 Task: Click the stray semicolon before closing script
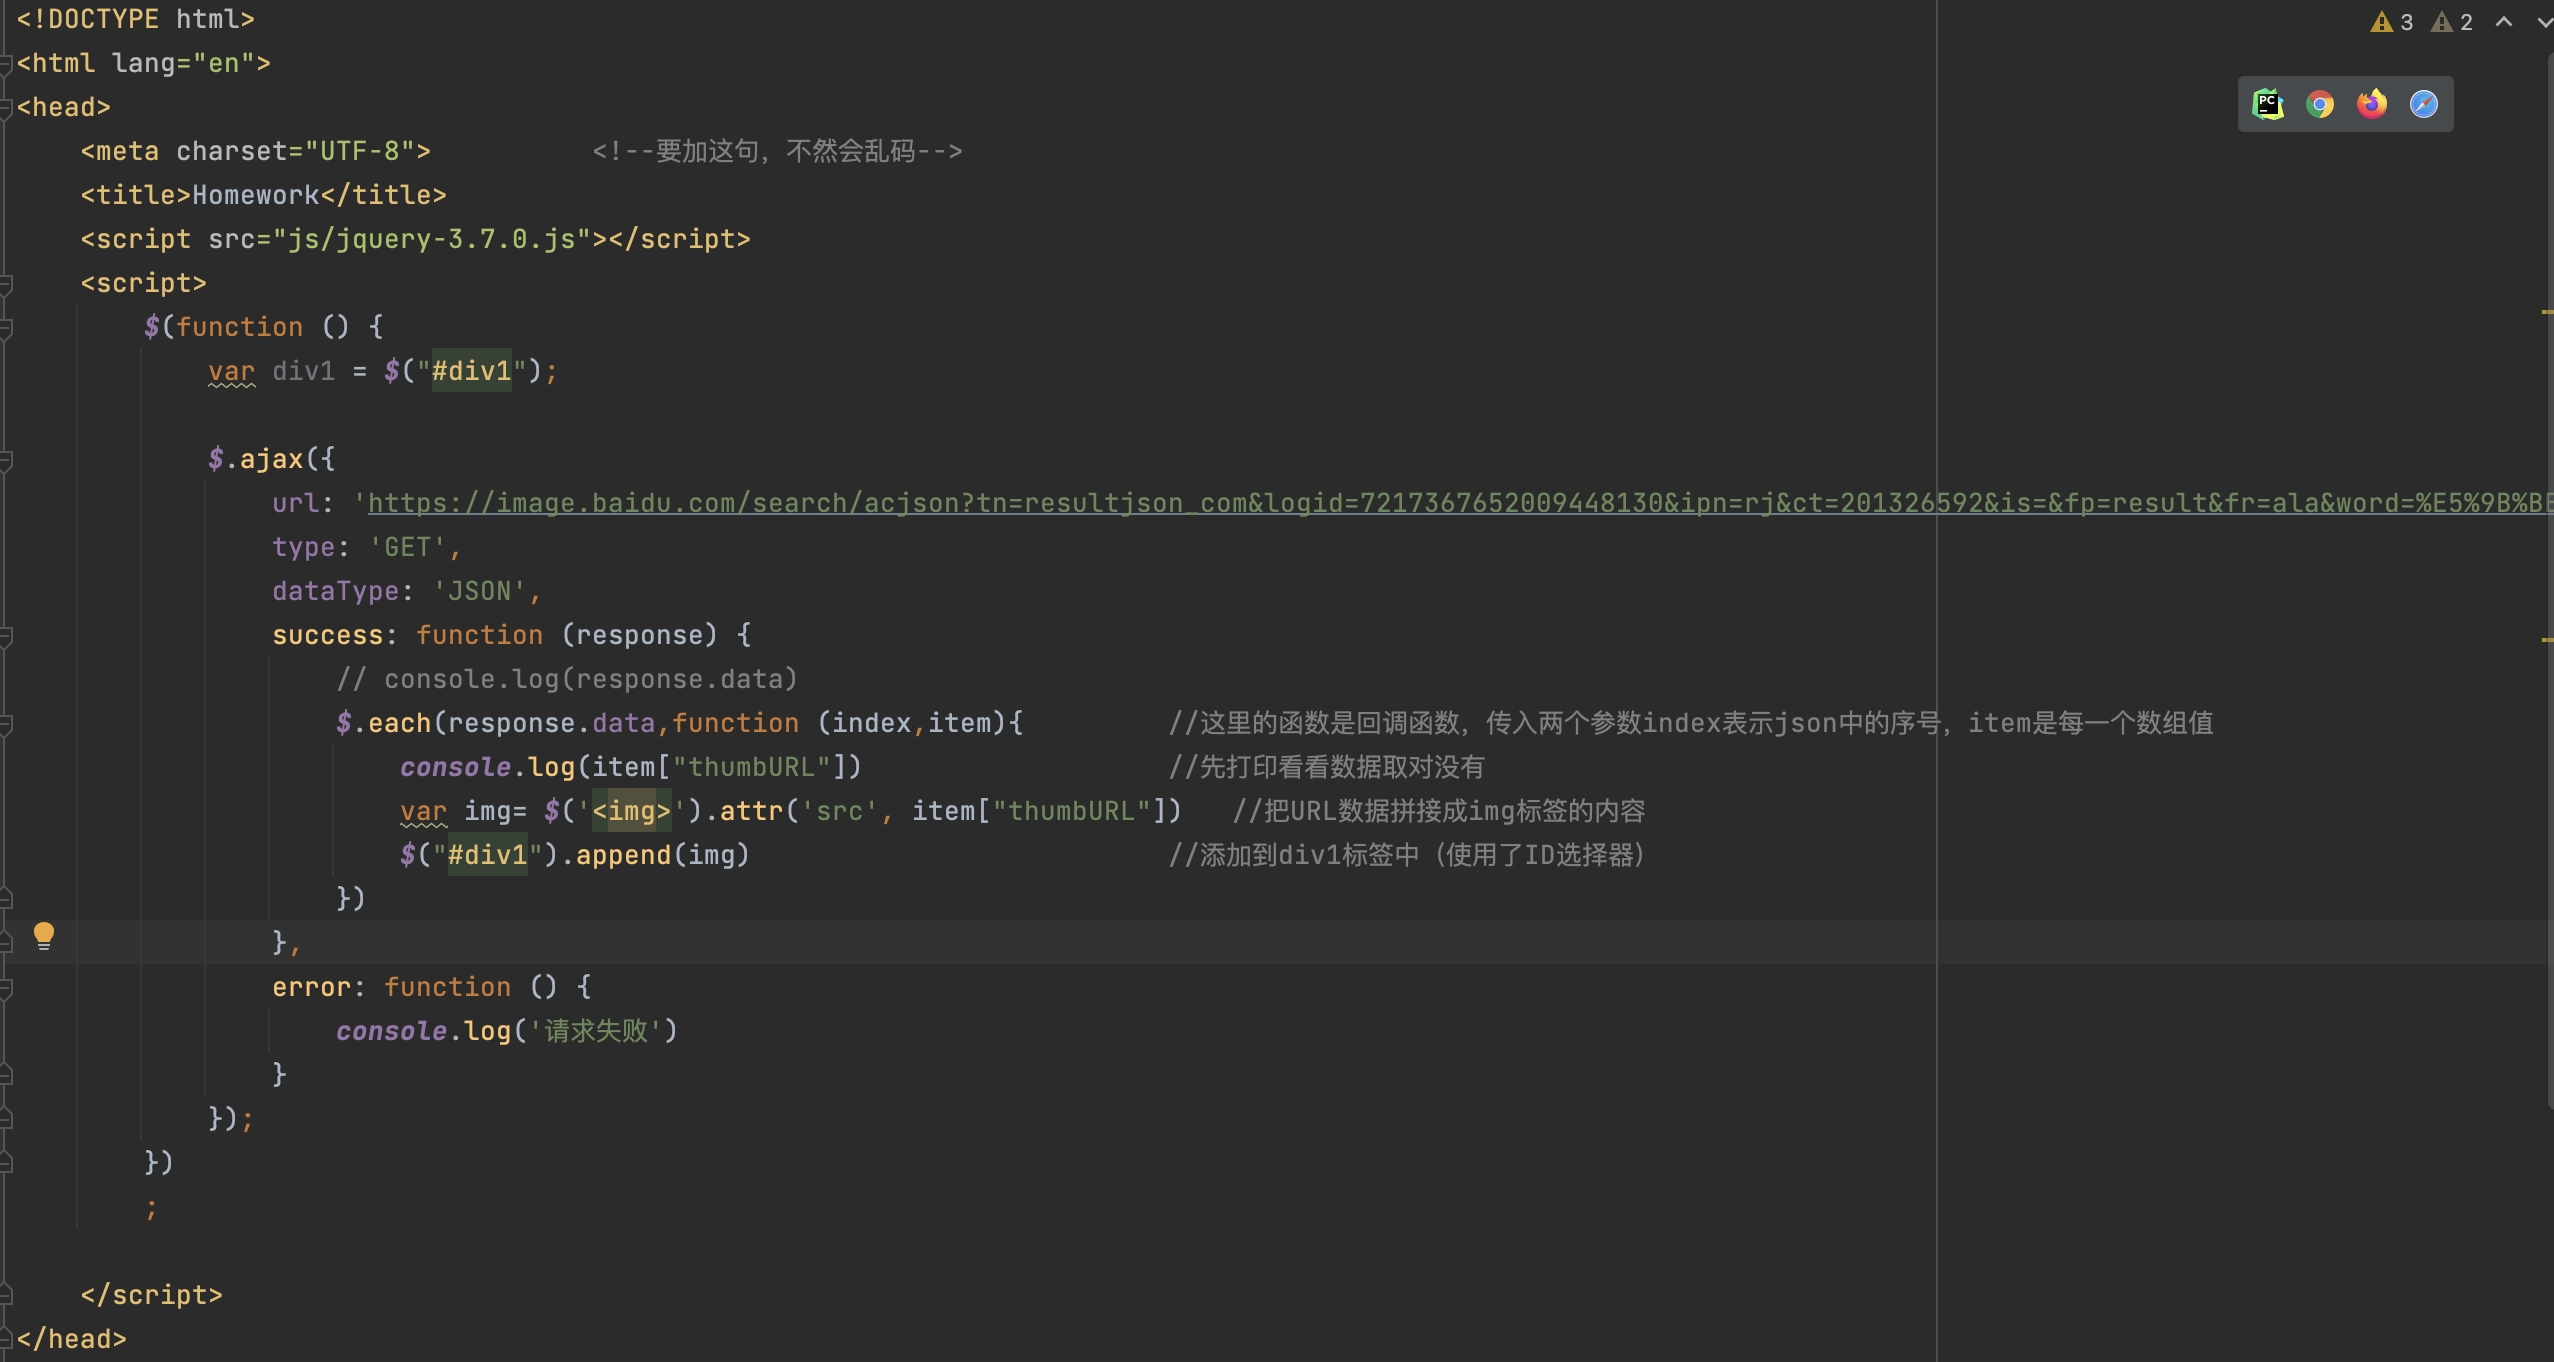pos(151,1210)
